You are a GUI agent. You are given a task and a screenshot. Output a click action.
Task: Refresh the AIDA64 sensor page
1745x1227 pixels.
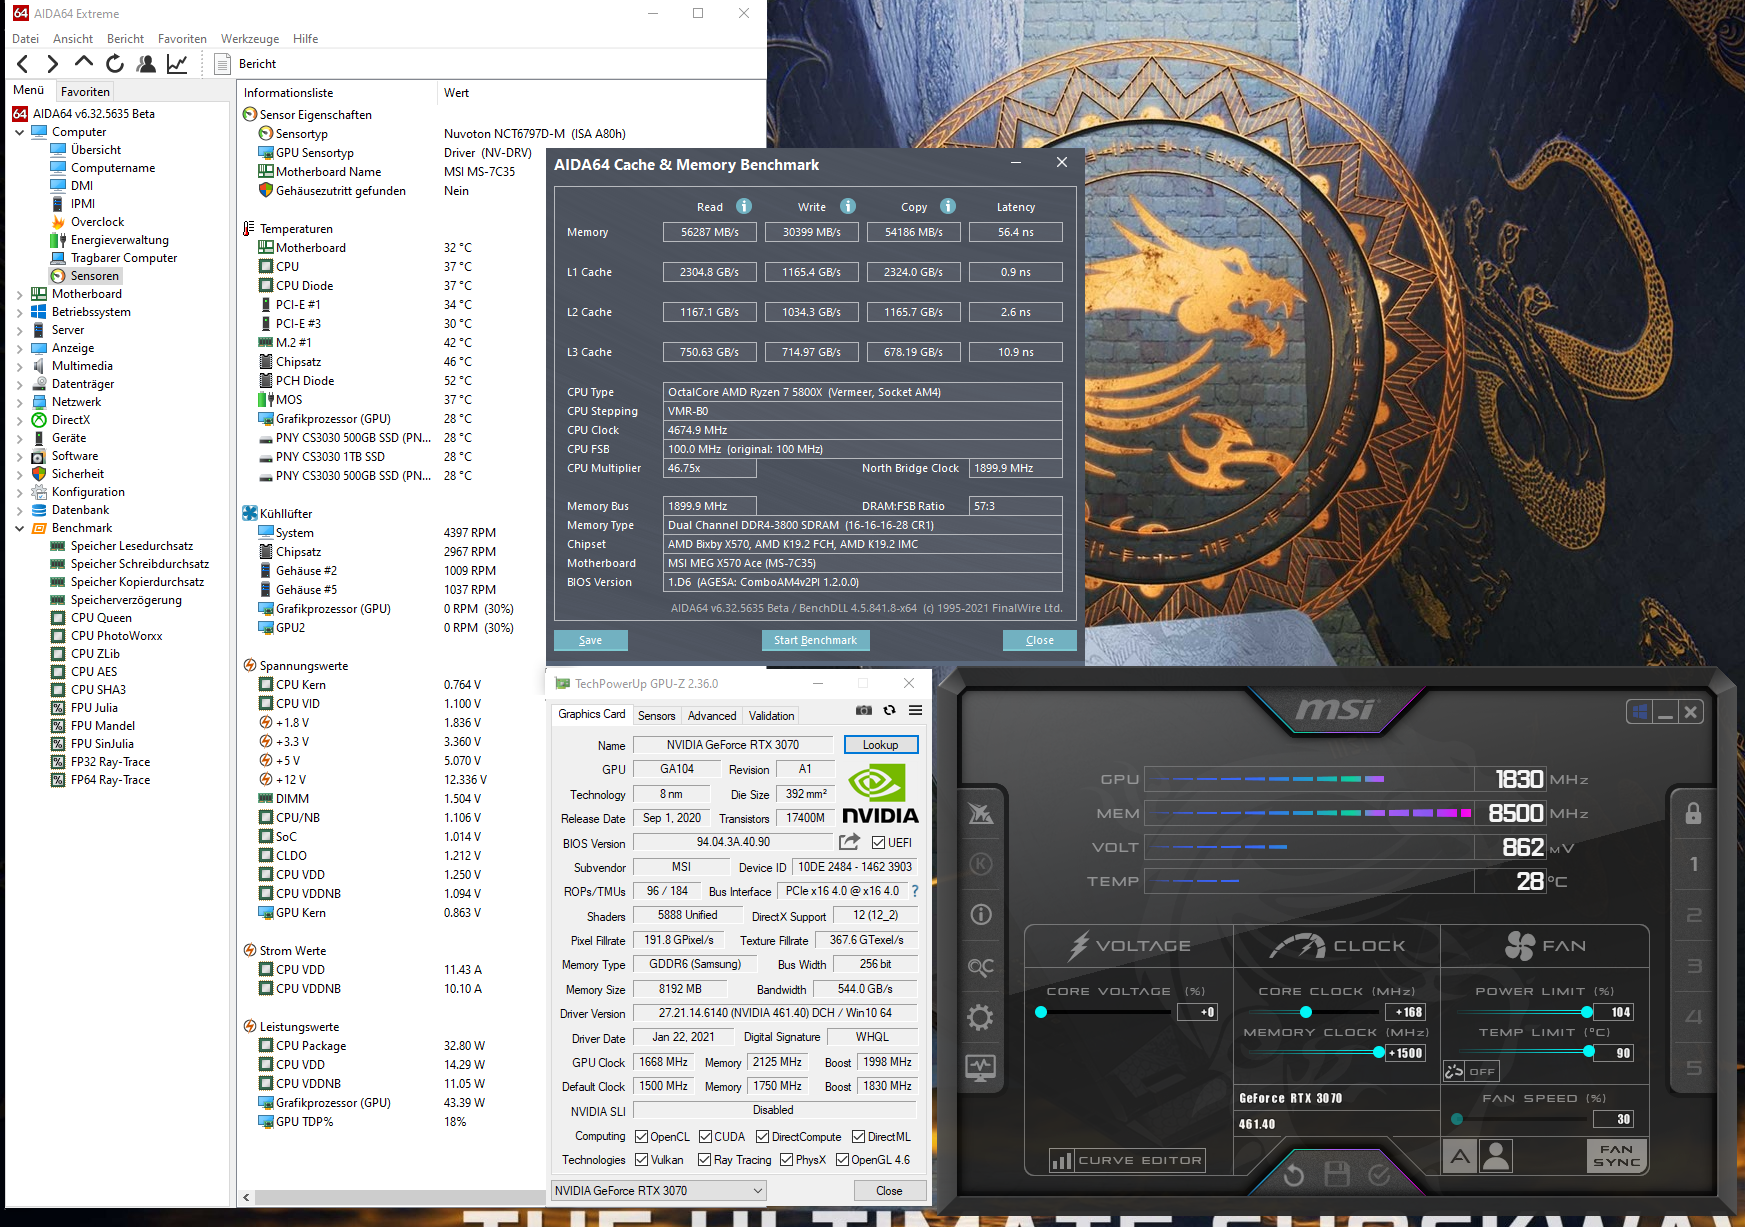click(x=115, y=64)
